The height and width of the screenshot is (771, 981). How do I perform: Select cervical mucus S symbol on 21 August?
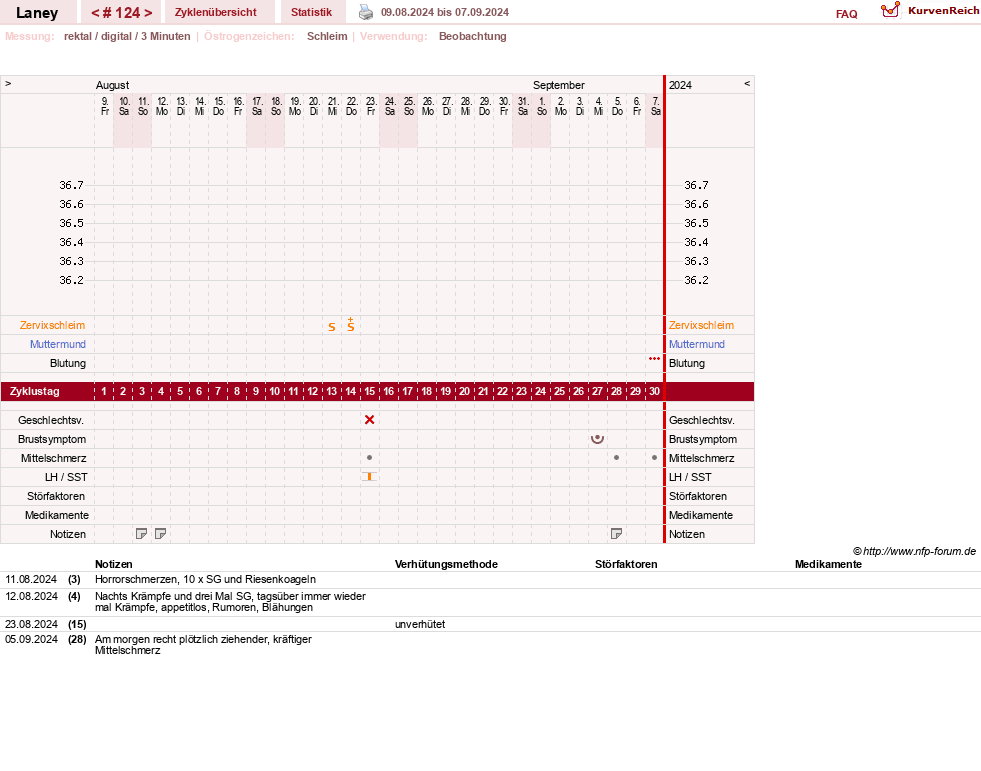[332, 327]
